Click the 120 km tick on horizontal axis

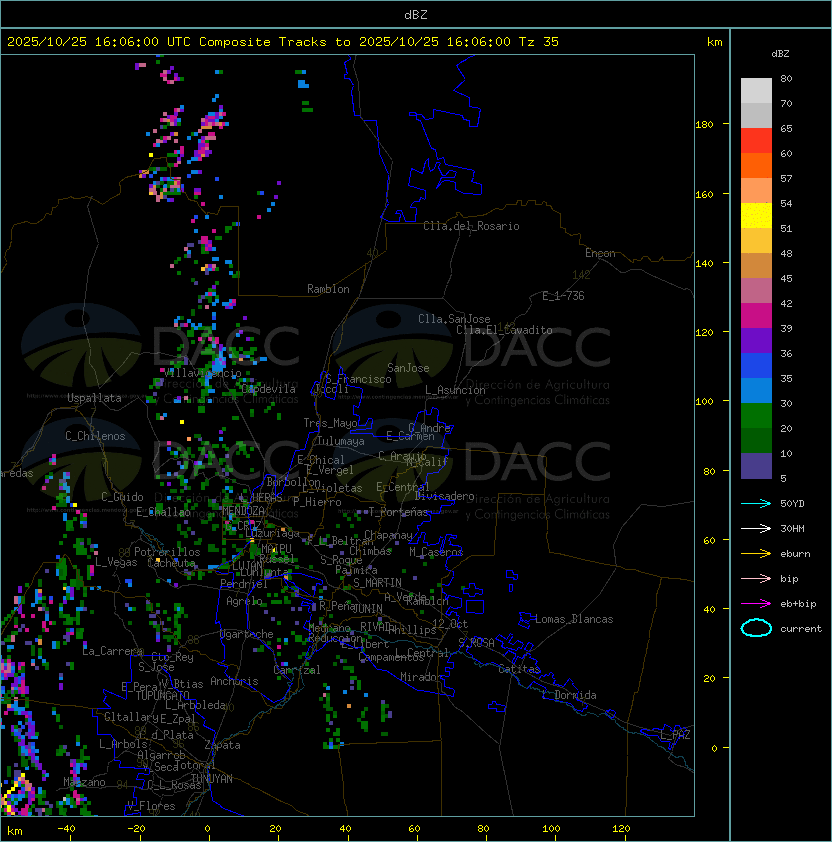pyautogui.click(x=621, y=829)
